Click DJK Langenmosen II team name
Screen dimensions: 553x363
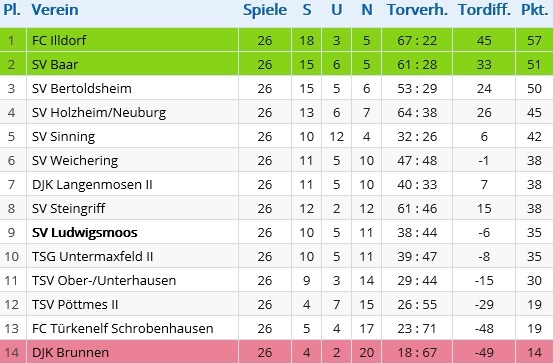click(x=92, y=184)
